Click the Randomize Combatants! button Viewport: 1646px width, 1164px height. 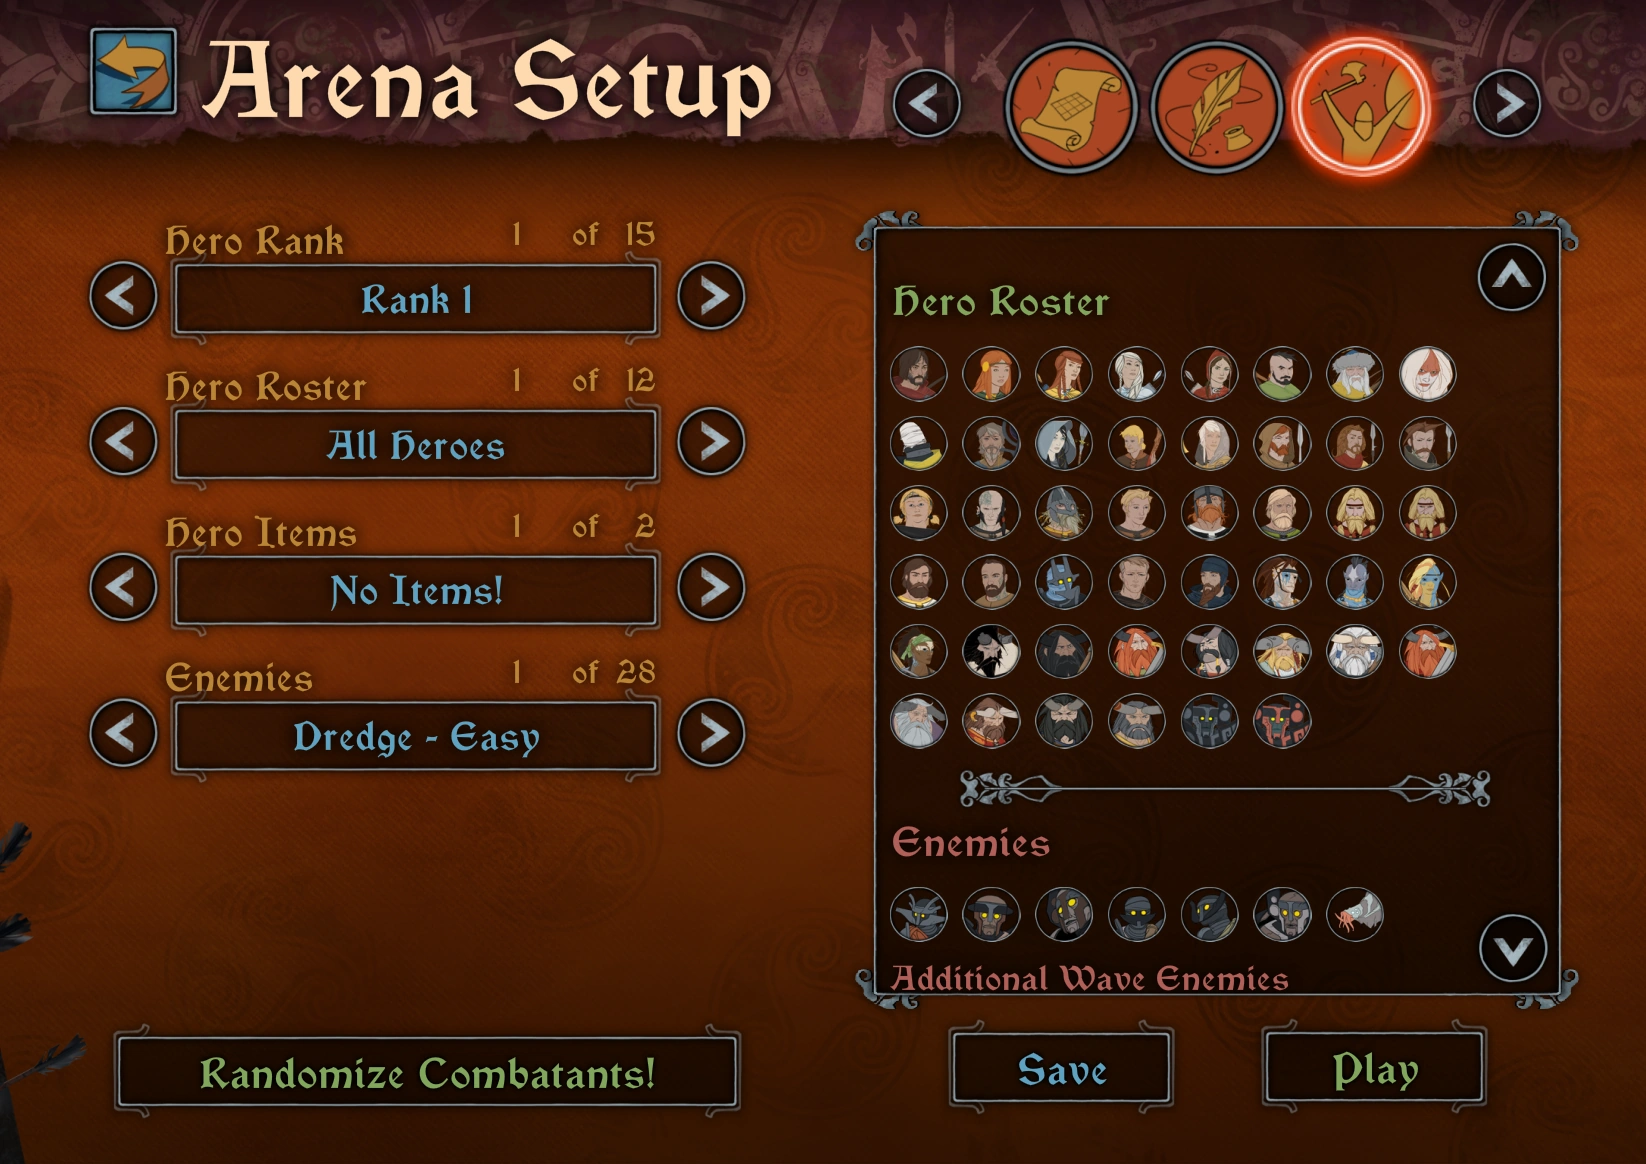(x=428, y=1073)
